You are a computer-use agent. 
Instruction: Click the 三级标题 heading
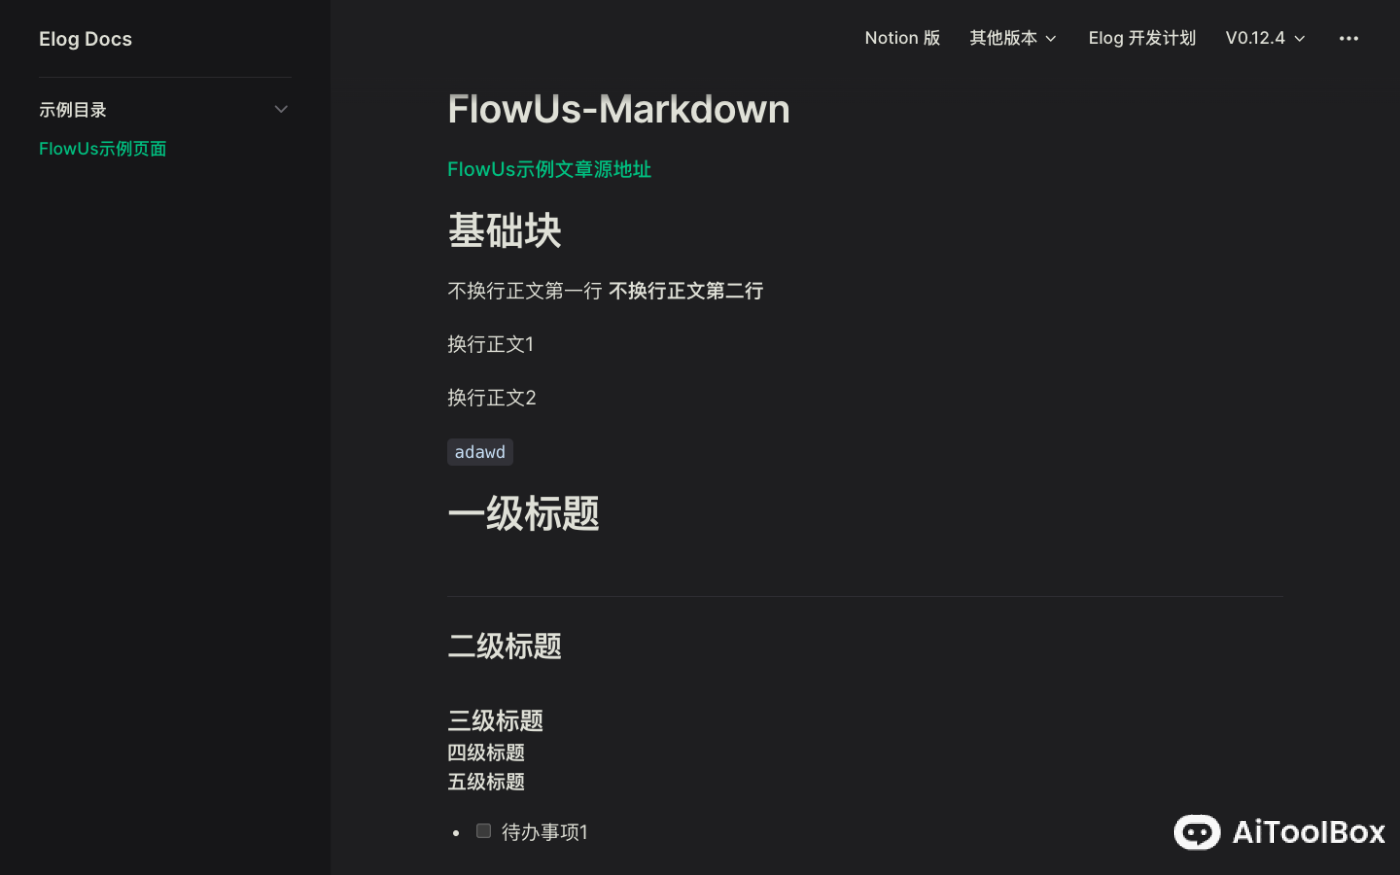tap(495, 720)
